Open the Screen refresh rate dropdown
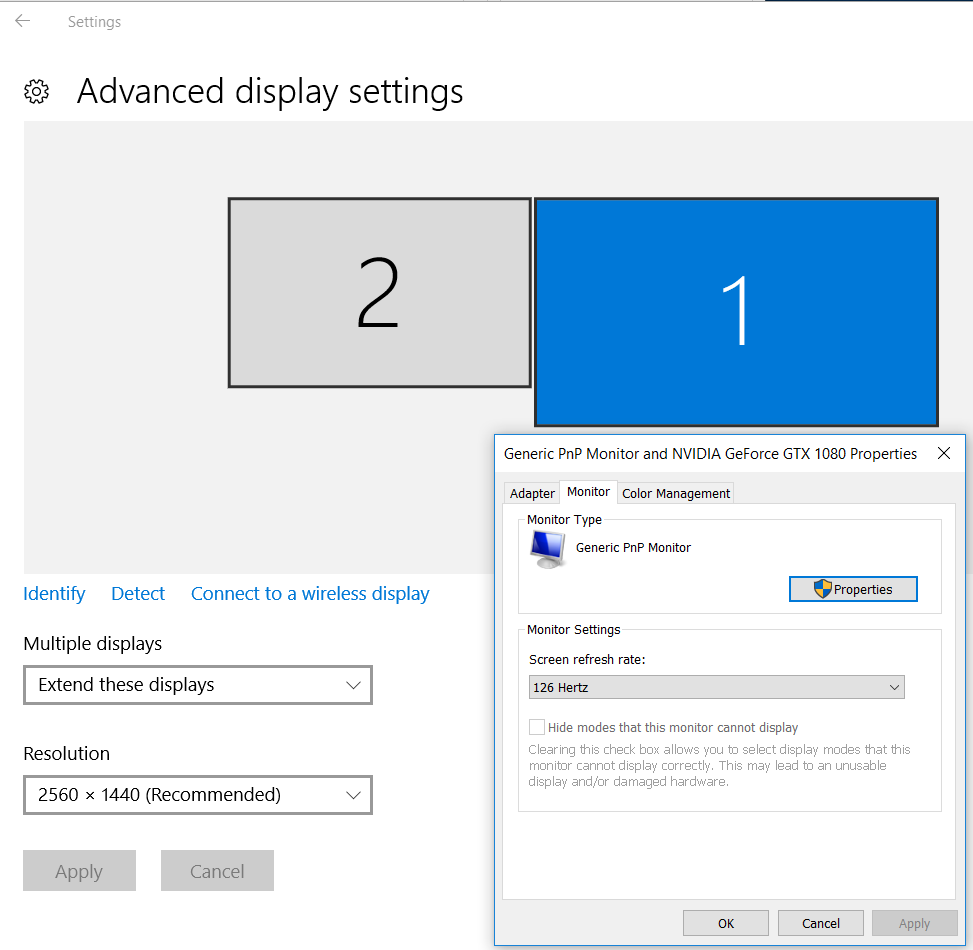 click(716, 687)
